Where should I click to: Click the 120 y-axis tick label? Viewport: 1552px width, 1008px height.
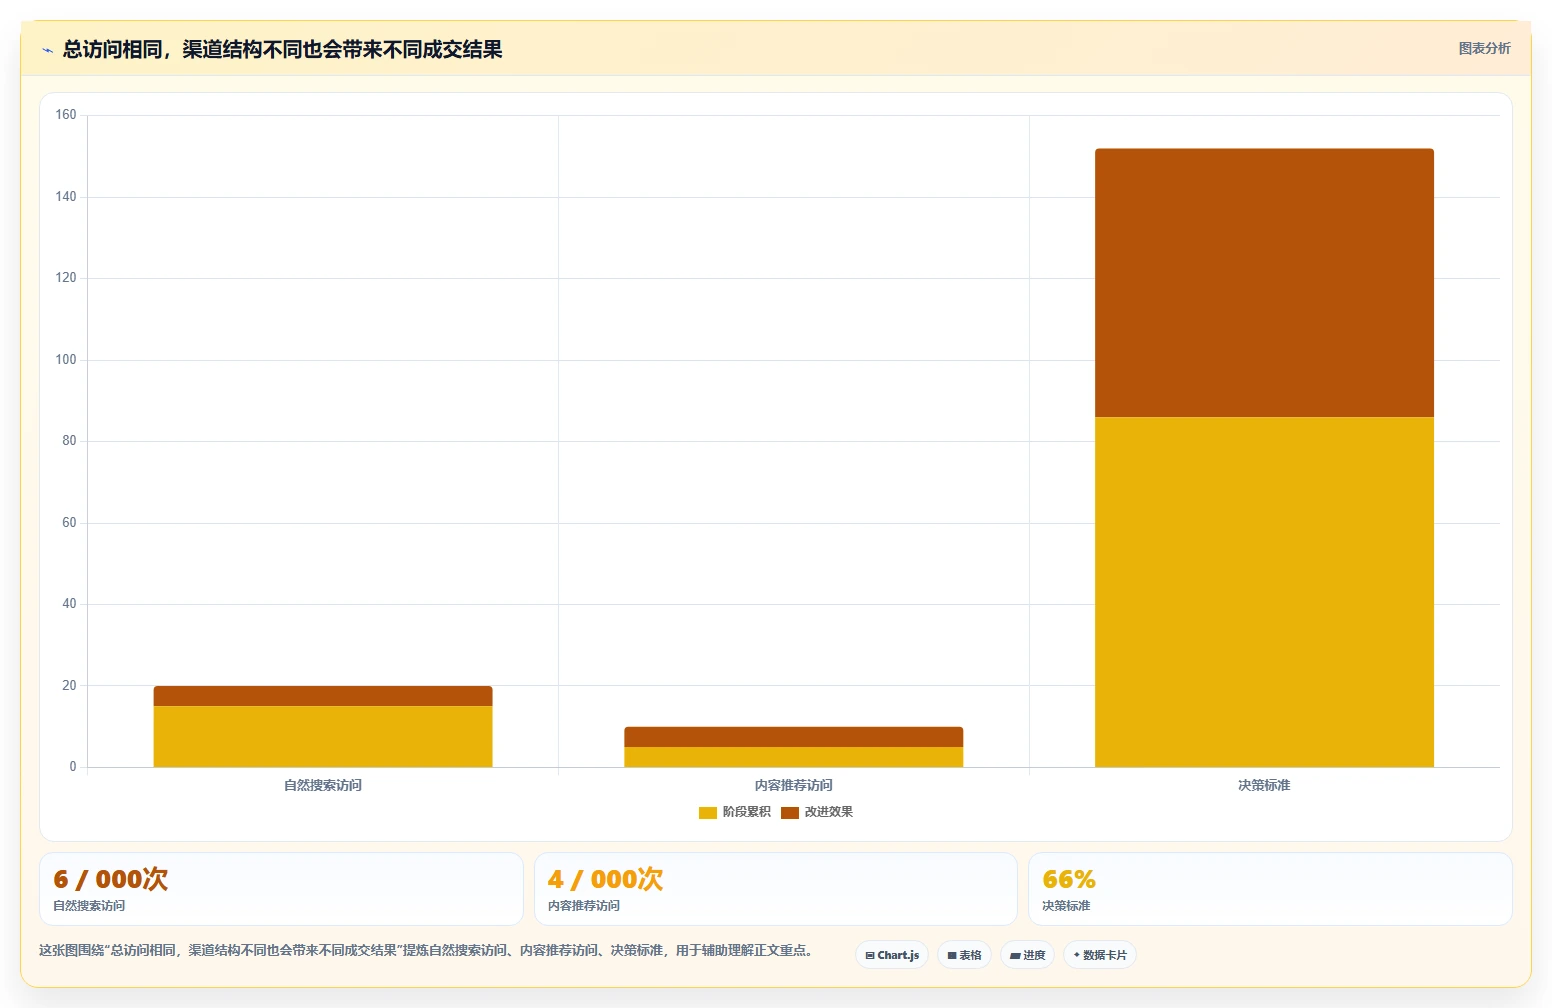[x=66, y=278]
